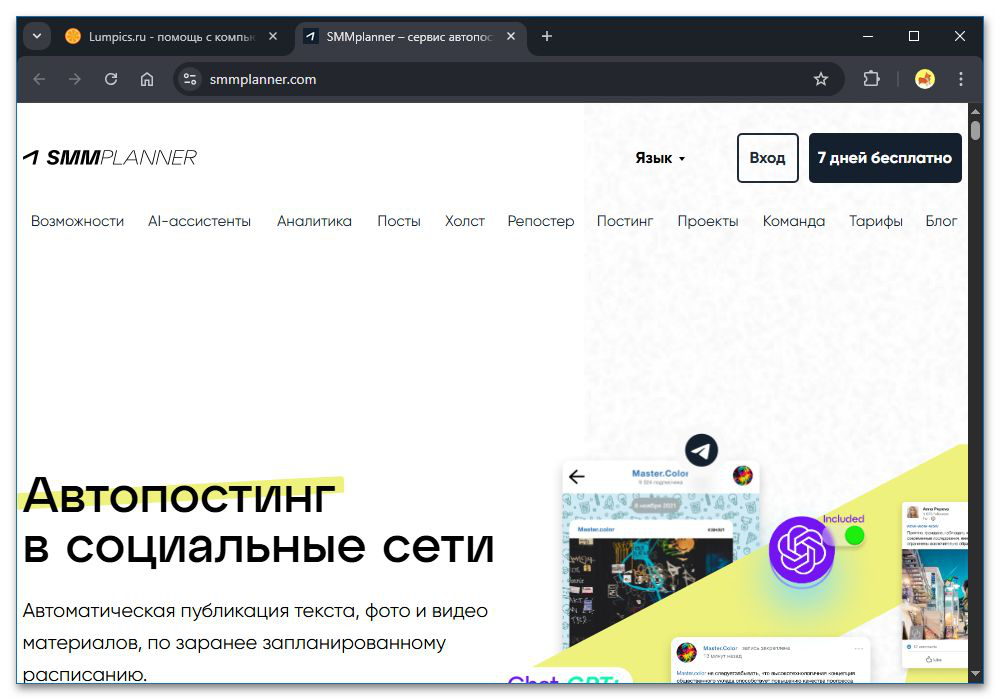This screenshot has width=1000, height=700.
Task: Click the back arrow in Master.Color mockup
Action: pos(577,476)
